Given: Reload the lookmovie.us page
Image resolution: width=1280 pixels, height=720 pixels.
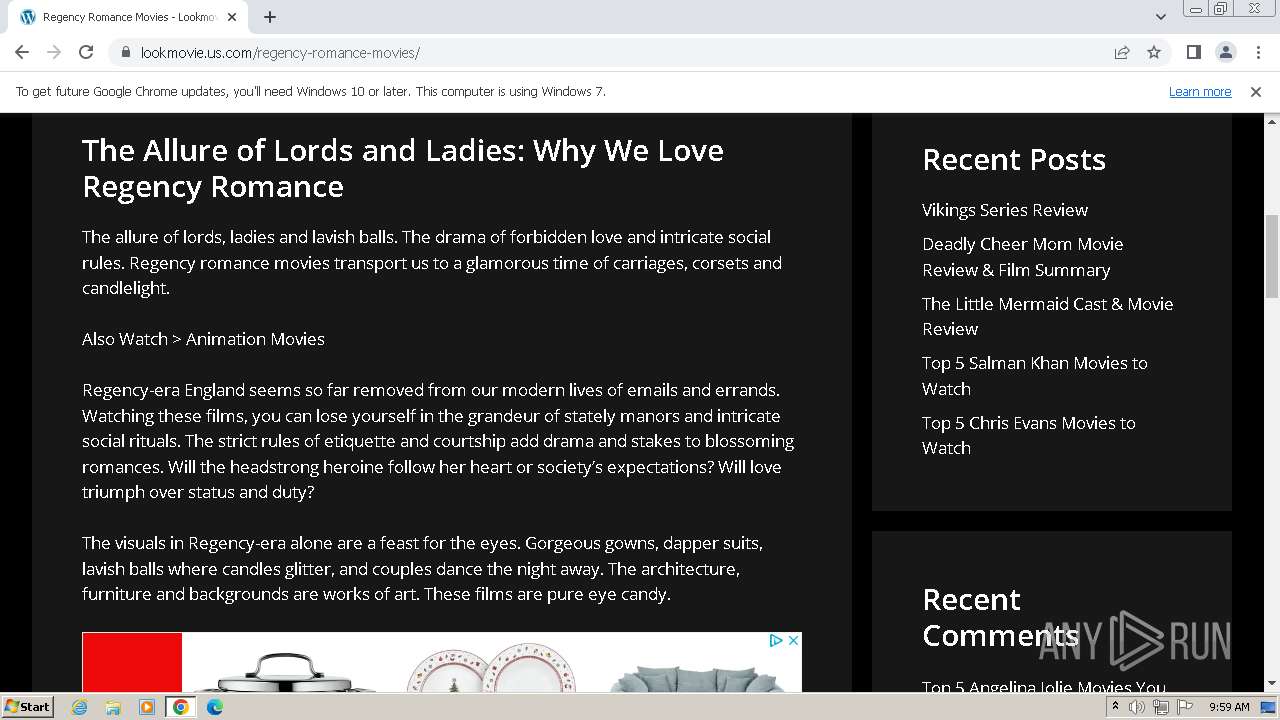Looking at the screenshot, I should point(86,52).
